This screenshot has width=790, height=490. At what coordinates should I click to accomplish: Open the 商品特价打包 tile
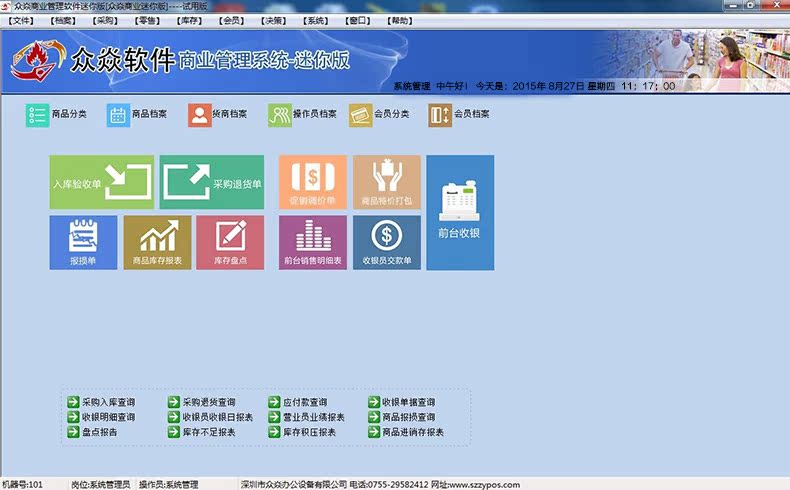coord(387,182)
